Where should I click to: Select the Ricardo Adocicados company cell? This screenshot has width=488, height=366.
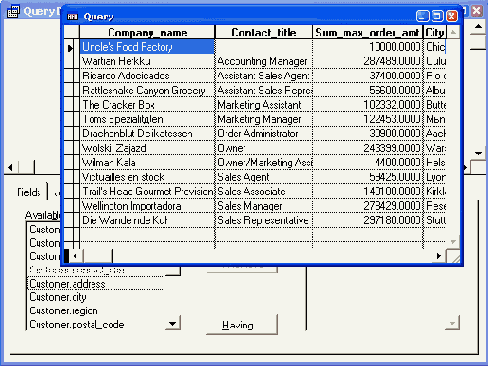tap(147, 76)
